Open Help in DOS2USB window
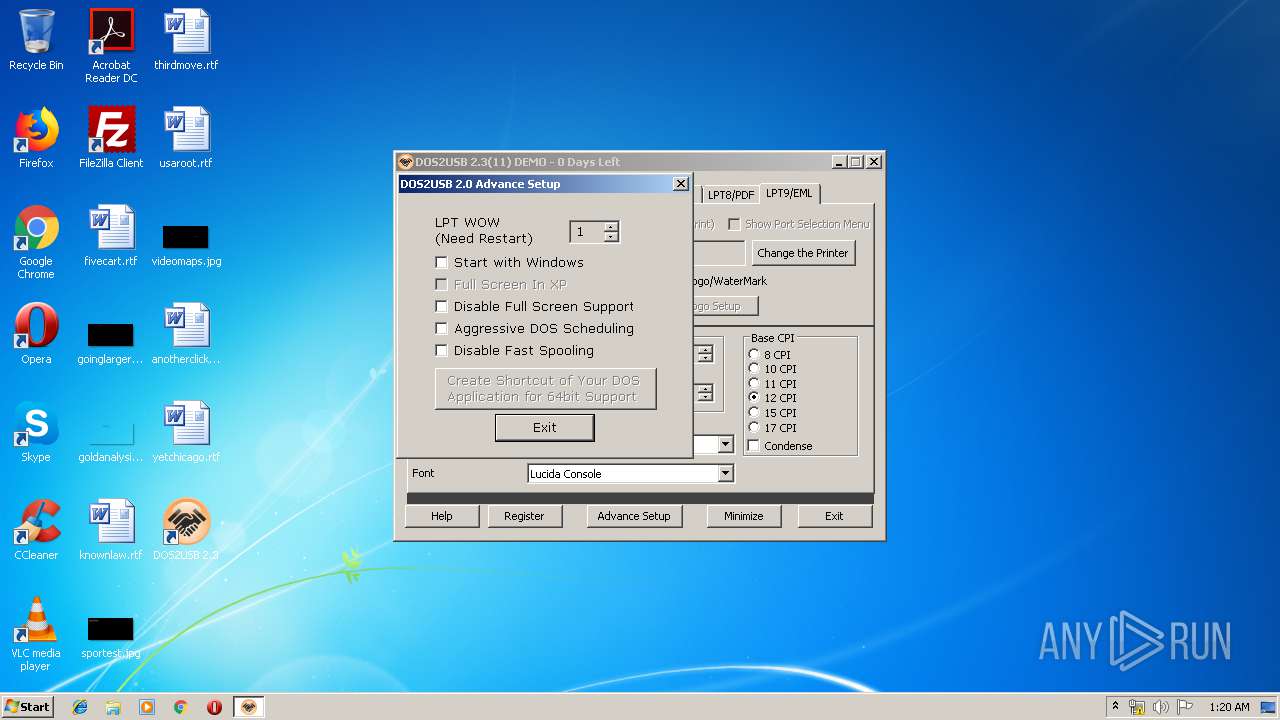1280x720 pixels. [442, 516]
